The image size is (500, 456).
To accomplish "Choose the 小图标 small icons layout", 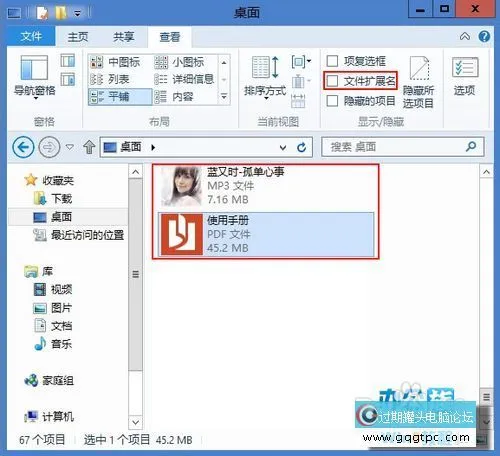I will 180,62.
